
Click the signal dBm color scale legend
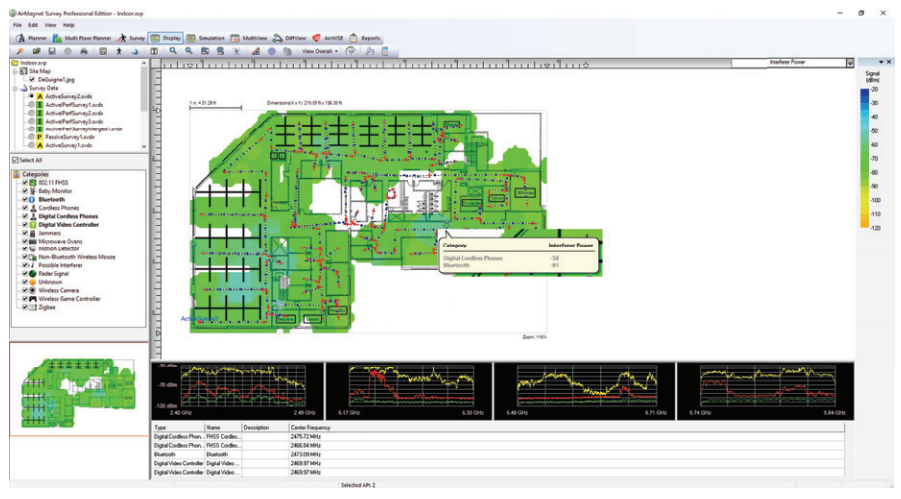[x=865, y=160]
